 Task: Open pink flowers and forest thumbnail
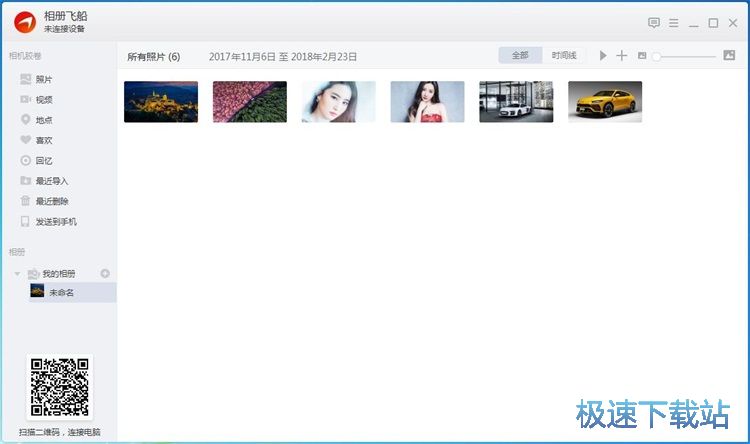(x=250, y=101)
